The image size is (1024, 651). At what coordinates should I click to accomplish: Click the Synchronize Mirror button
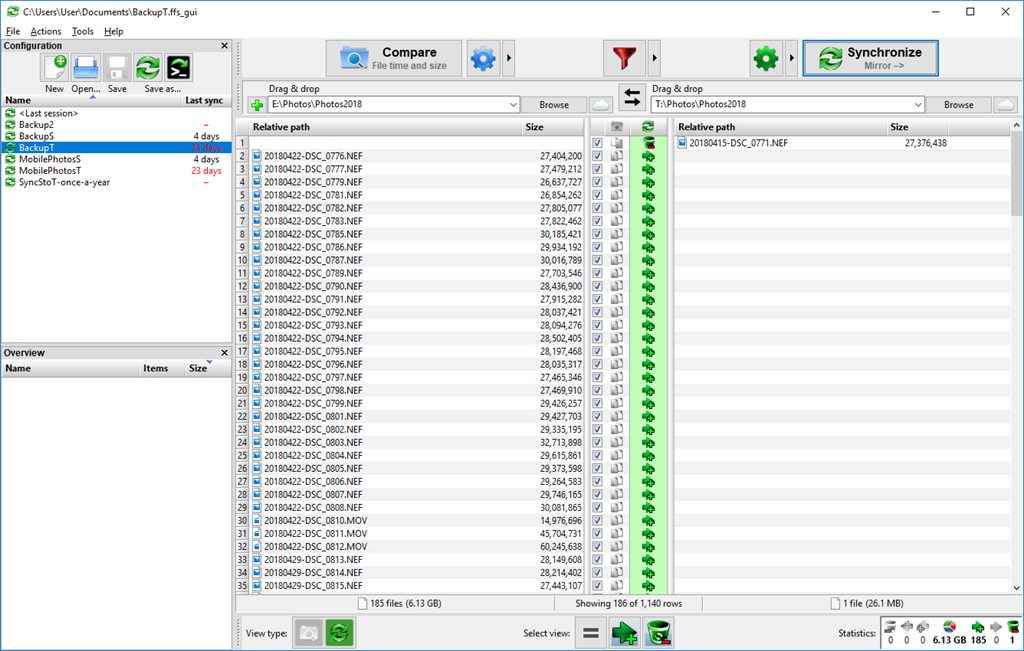(x=871, y=59)
